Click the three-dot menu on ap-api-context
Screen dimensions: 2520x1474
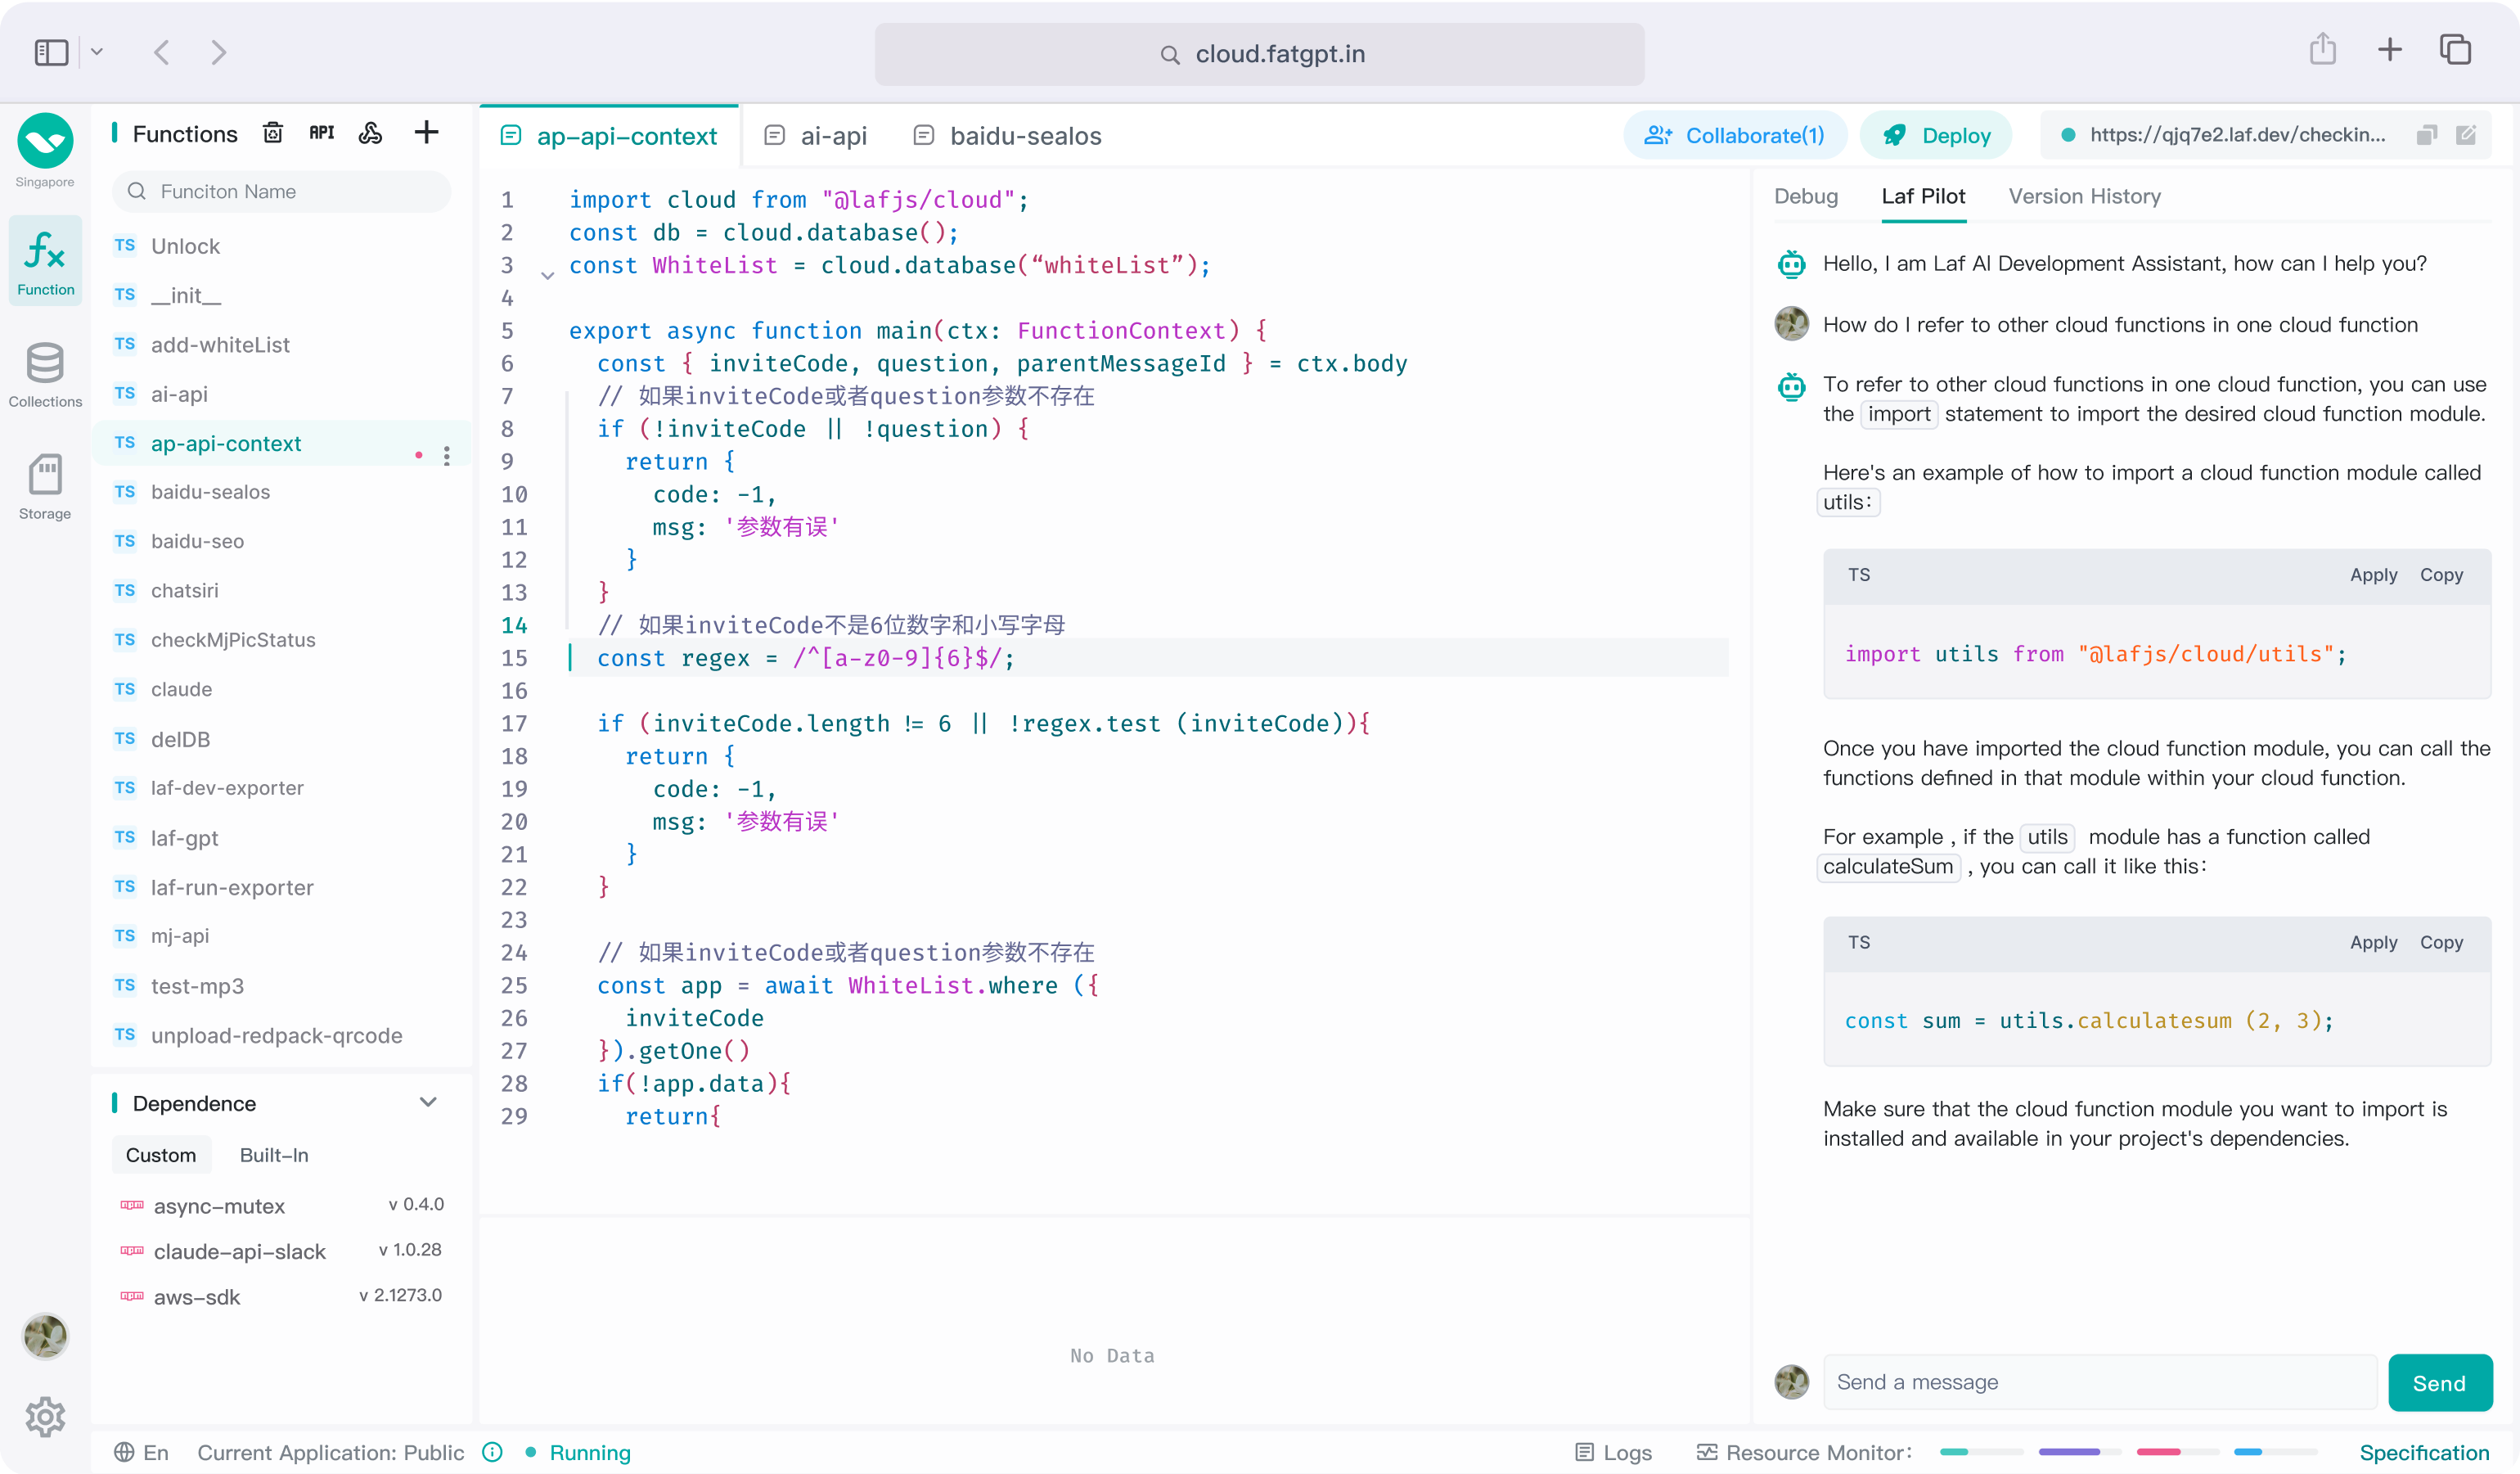point(447,456)
